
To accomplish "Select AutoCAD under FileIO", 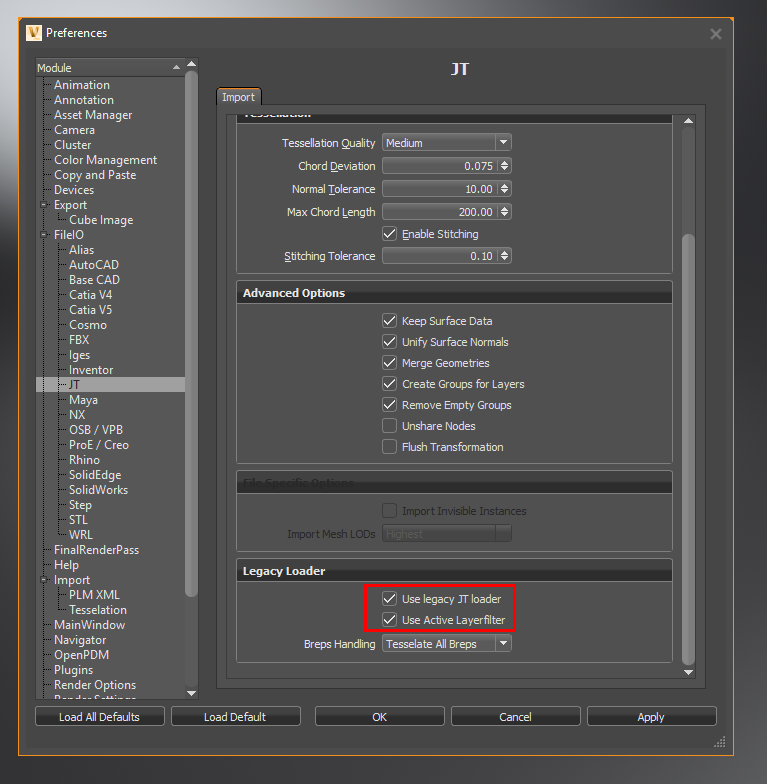I will (x=94, y=265).
